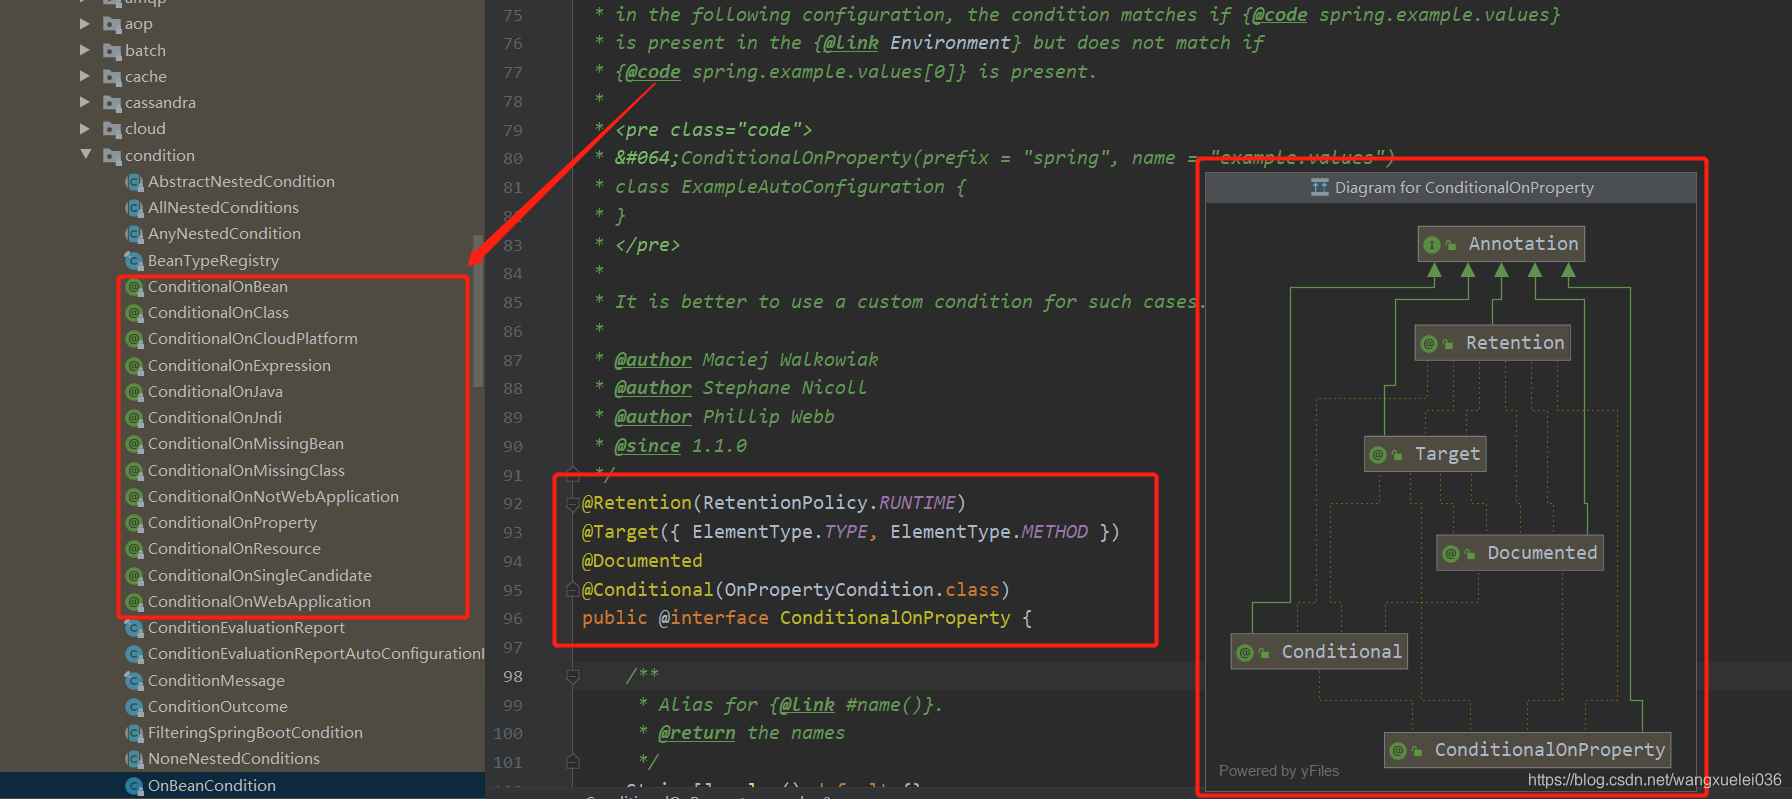Click the @Target annotation in code

point(620,532)
